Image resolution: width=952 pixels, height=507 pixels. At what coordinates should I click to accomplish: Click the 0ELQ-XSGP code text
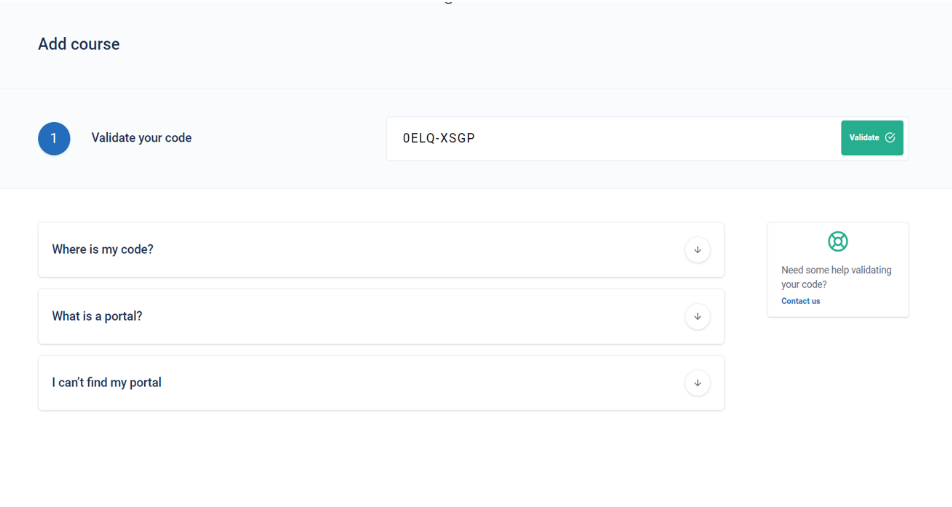[438, 138]
